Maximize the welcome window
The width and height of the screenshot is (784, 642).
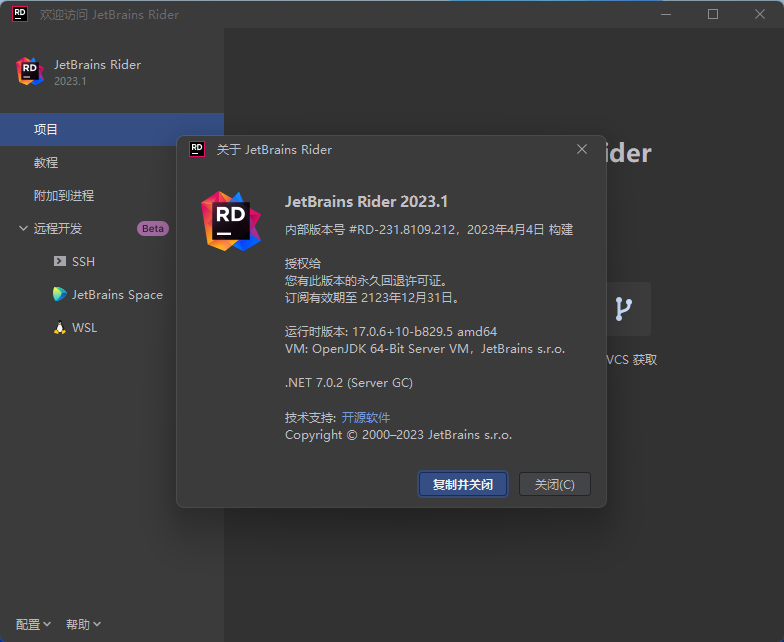pos(713,14)
